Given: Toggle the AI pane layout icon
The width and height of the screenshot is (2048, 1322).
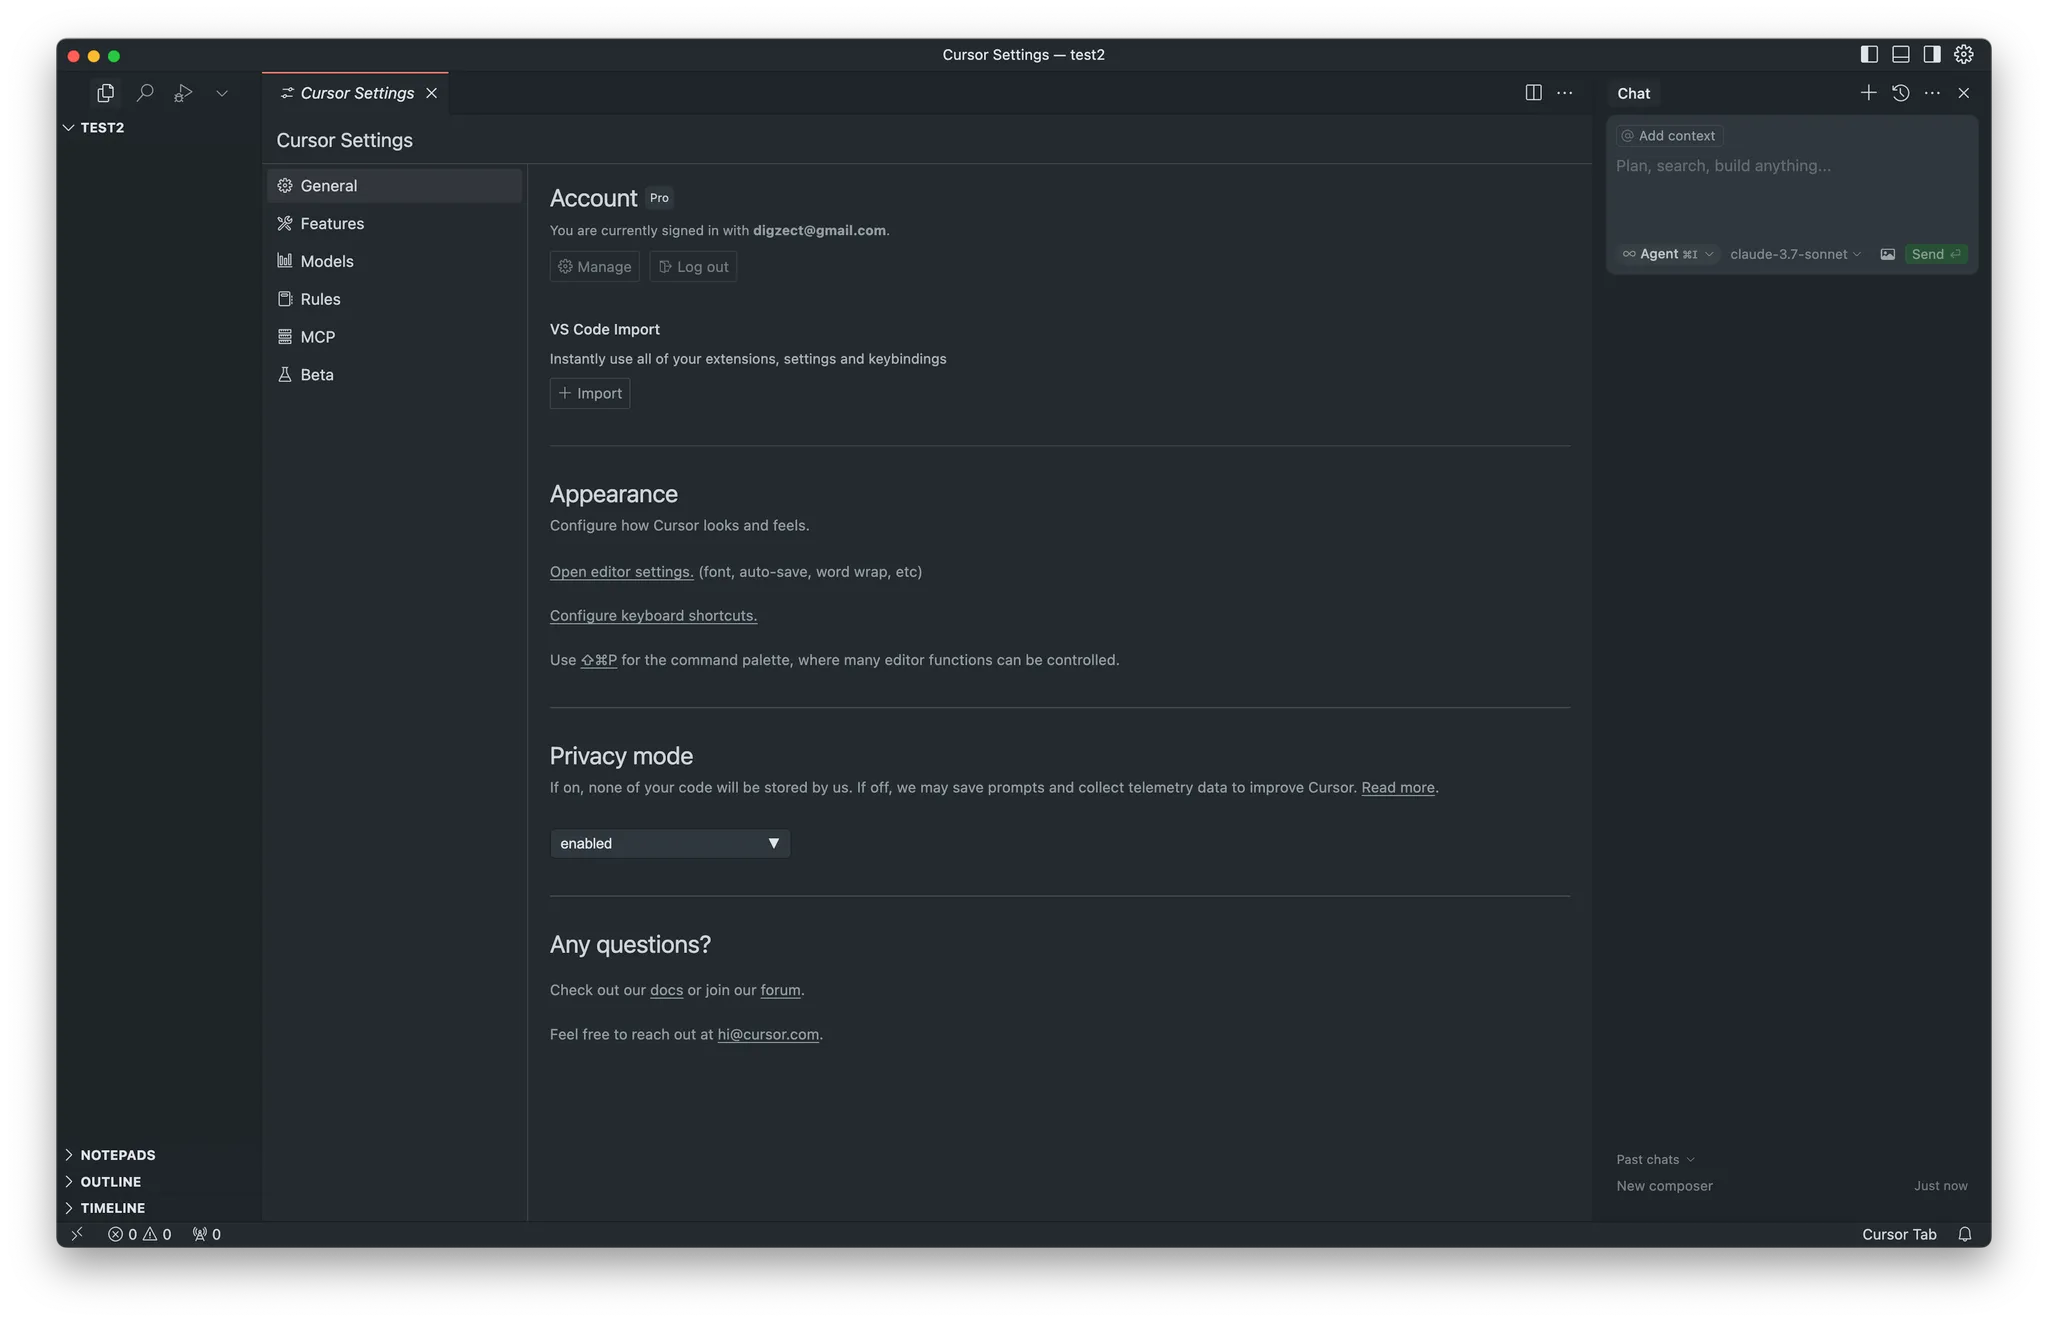Looking at the screenshot, I should [x=1932, y=55].
